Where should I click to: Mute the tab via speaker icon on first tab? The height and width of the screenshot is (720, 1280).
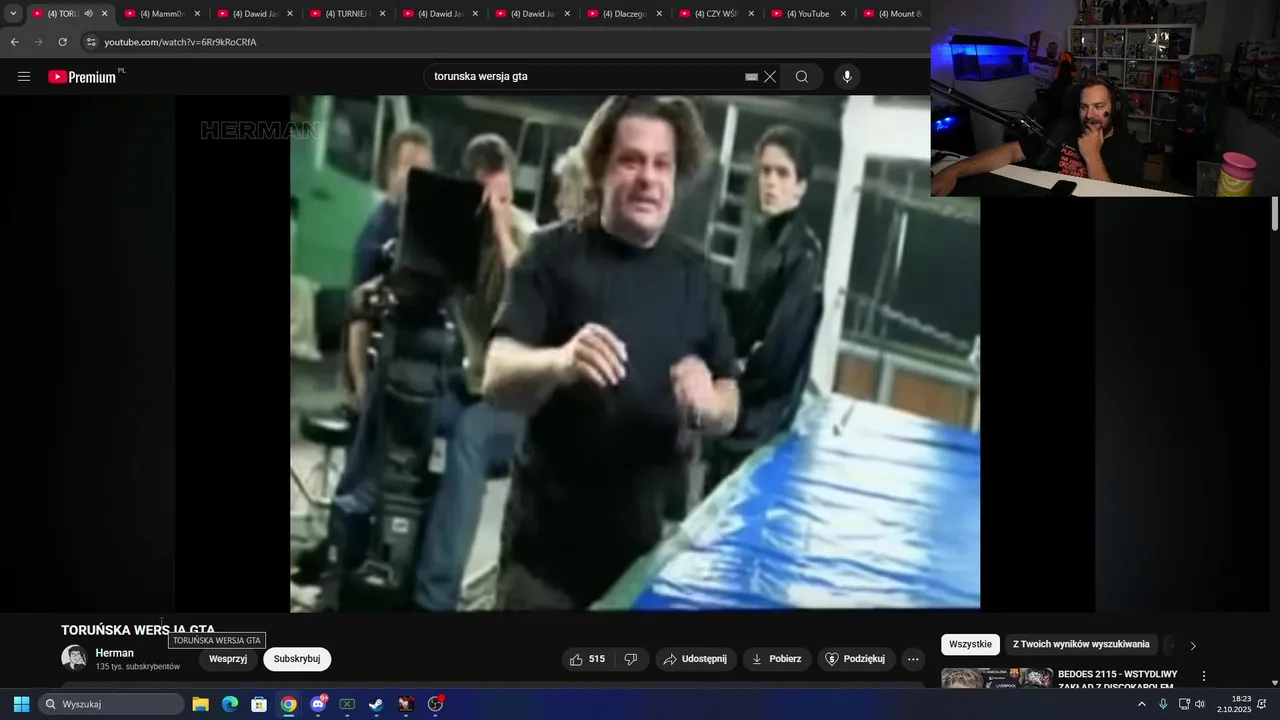(88, 14)
